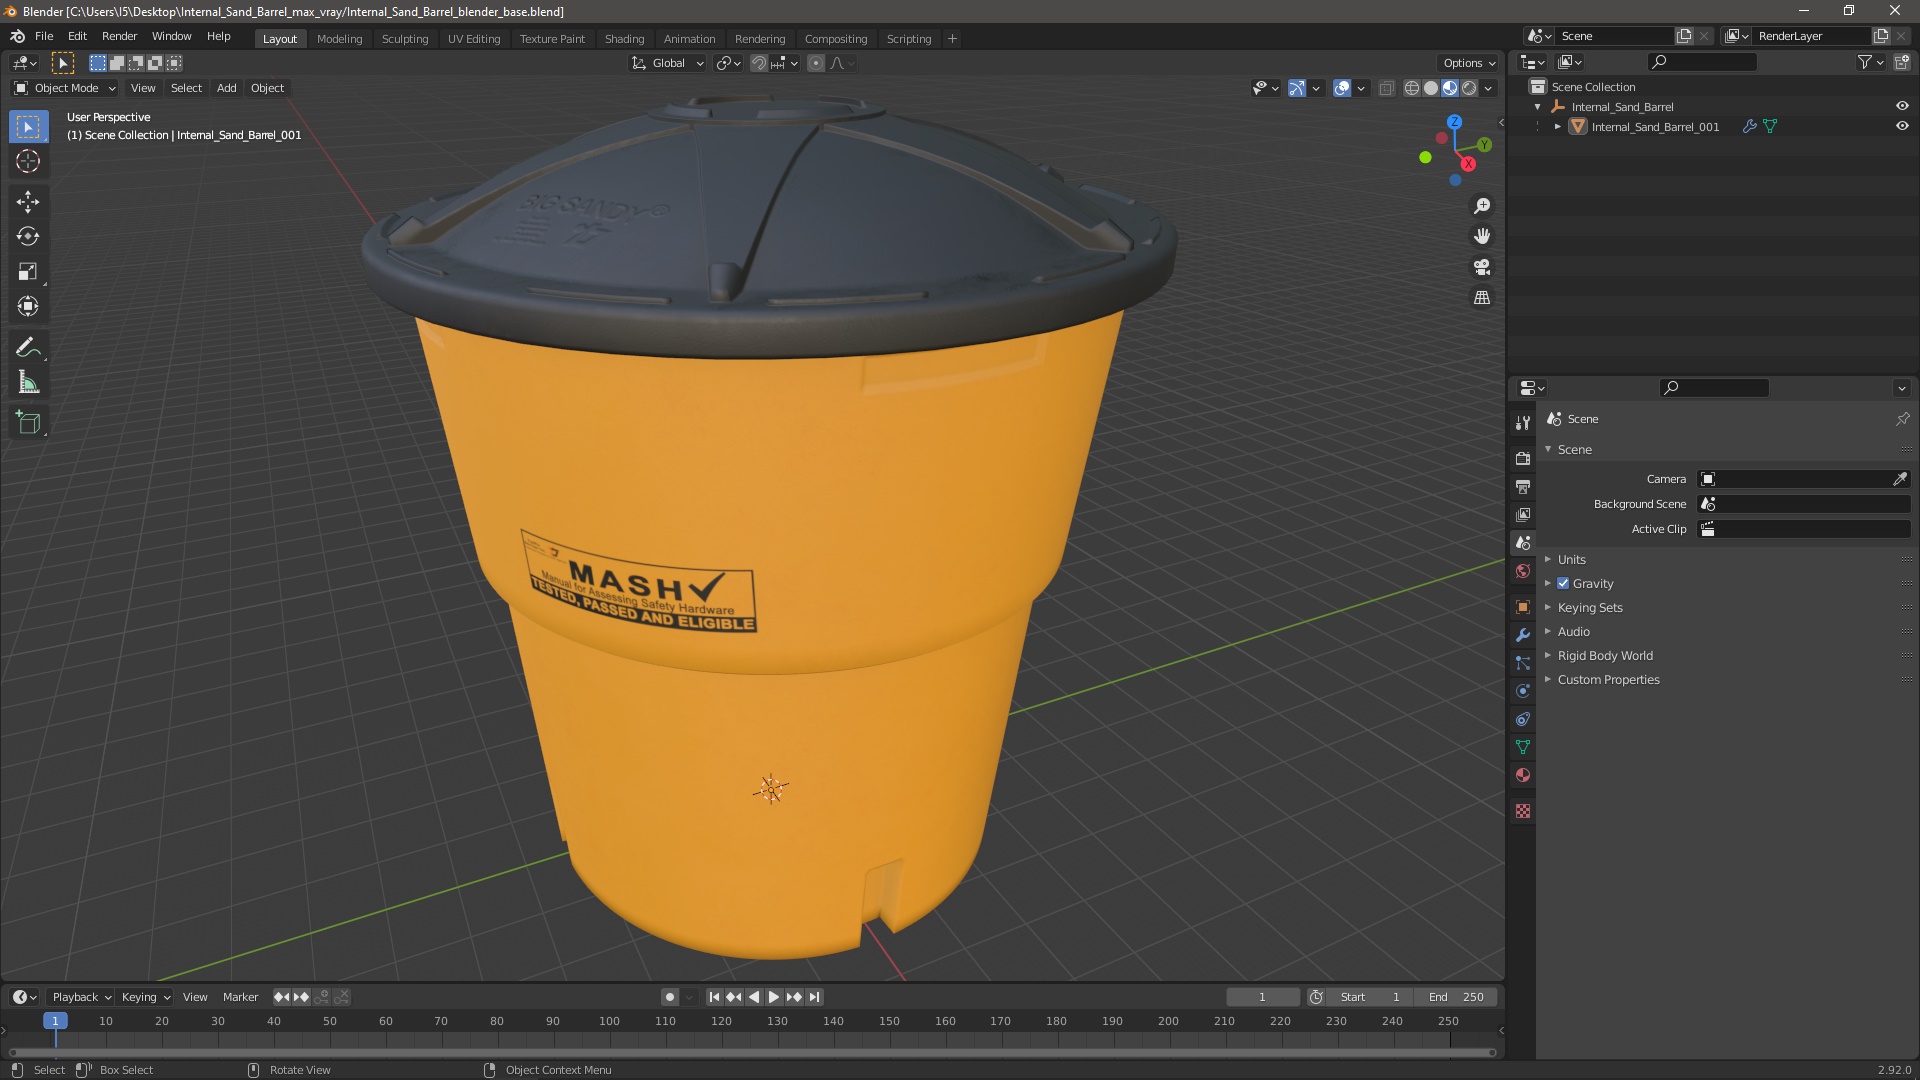
Task: Hide Internal_Sand_Barrel_001 object with eye icon
Action: (x=1902, y=126)
